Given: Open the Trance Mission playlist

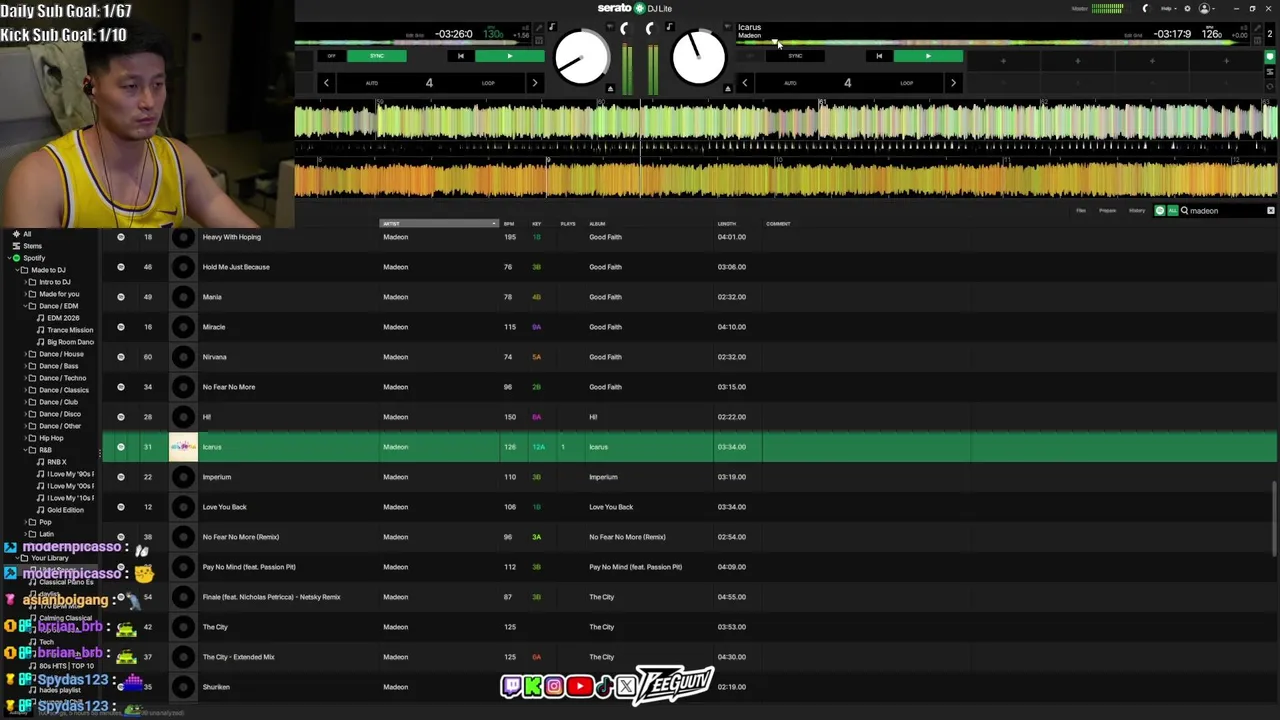Looking at the screenshot, I should click(x=69, y=330).
